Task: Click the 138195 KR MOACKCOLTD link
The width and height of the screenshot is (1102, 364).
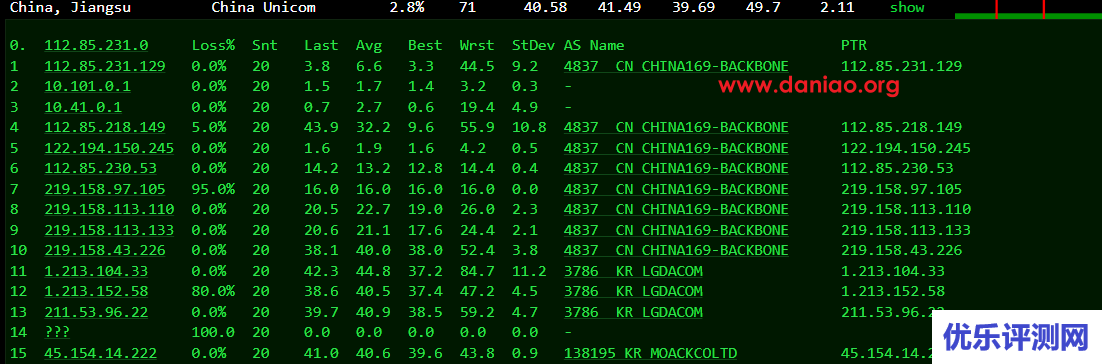Action: pyautogui.click(x=650, y=353)
